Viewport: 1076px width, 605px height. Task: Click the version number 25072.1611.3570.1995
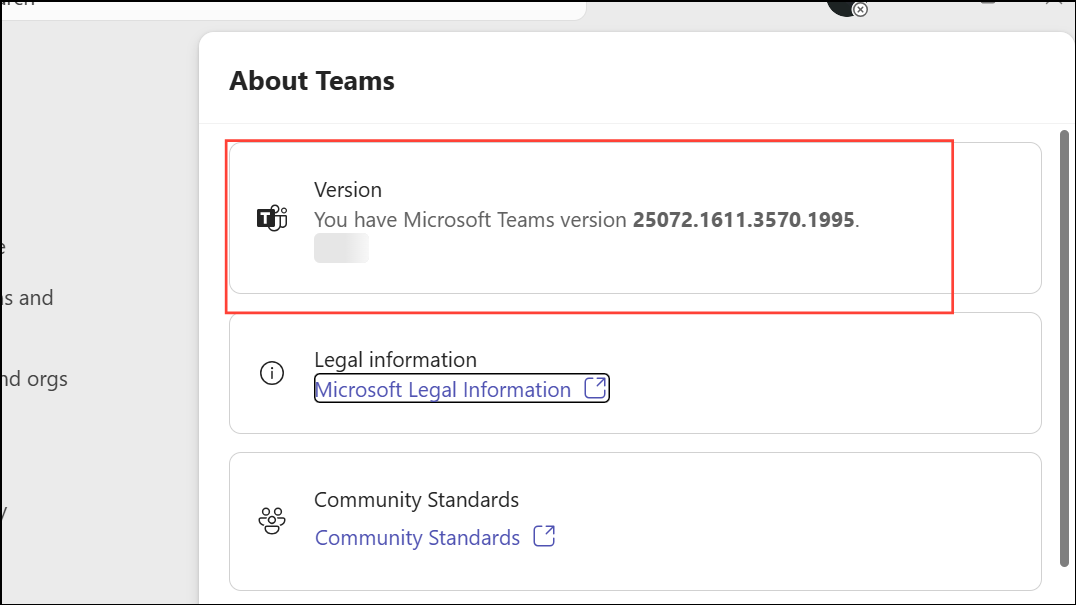[x=743, y=220]
